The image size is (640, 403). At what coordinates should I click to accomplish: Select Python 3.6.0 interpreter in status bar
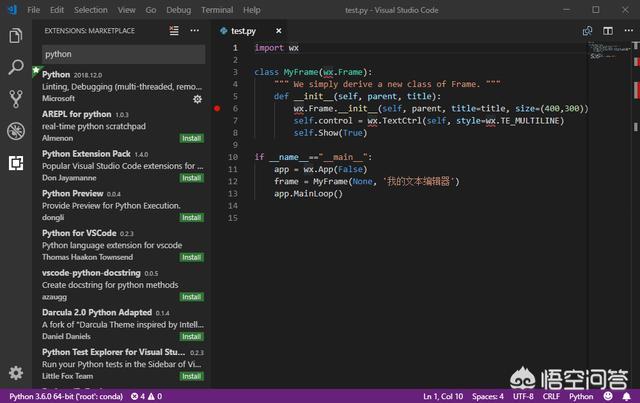pos(66,396)
